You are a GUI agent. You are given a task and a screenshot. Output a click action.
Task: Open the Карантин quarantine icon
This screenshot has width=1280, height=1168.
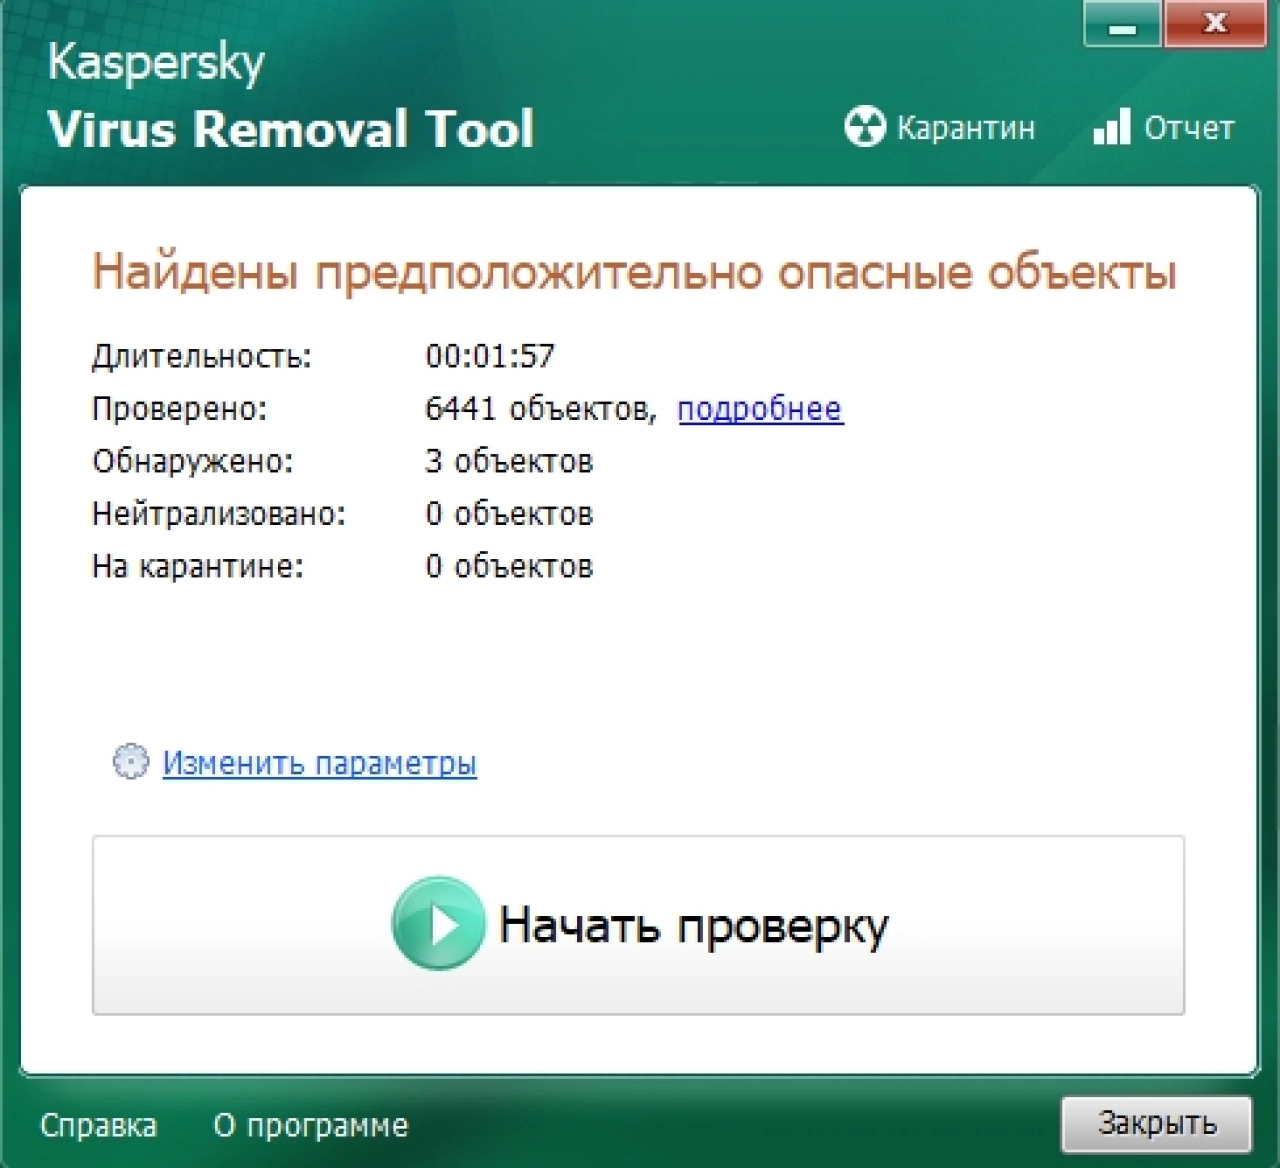[x=865, y=127]
